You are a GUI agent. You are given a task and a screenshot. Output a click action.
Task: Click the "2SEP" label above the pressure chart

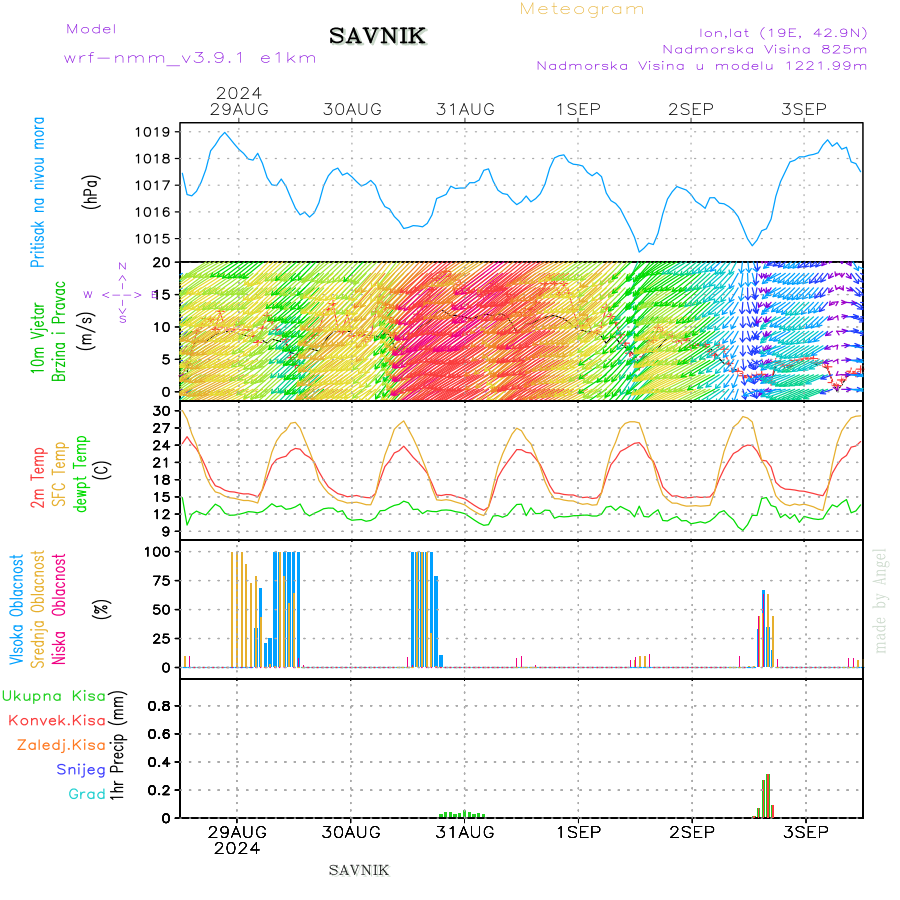pos(691,109)
